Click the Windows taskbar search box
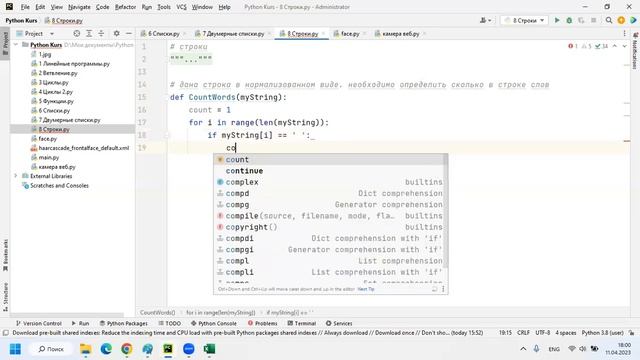The width and height of the screenshot is (640, 360). [x=51, y=349]
